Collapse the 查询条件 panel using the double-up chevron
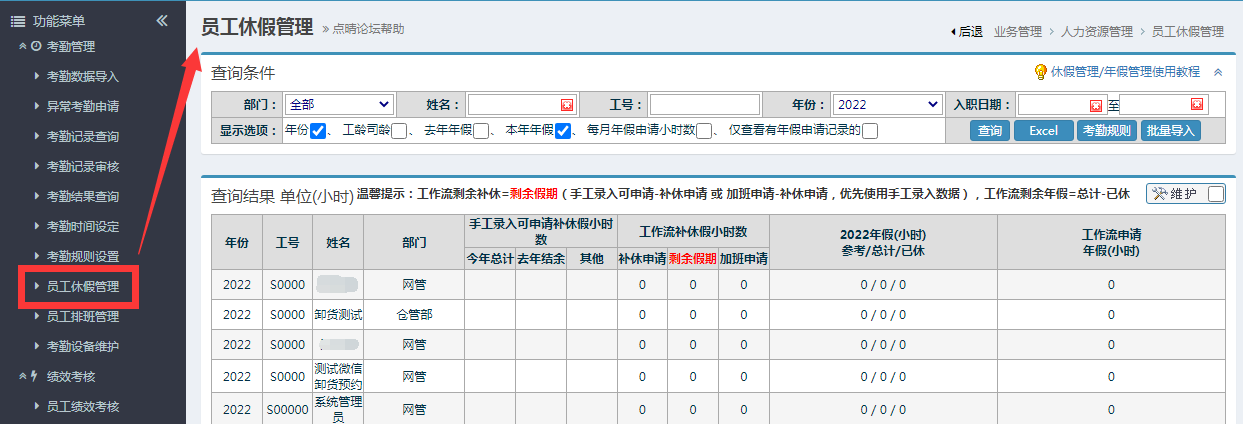The width and height of the screenshot is (1243, 424). [1217, 72]
